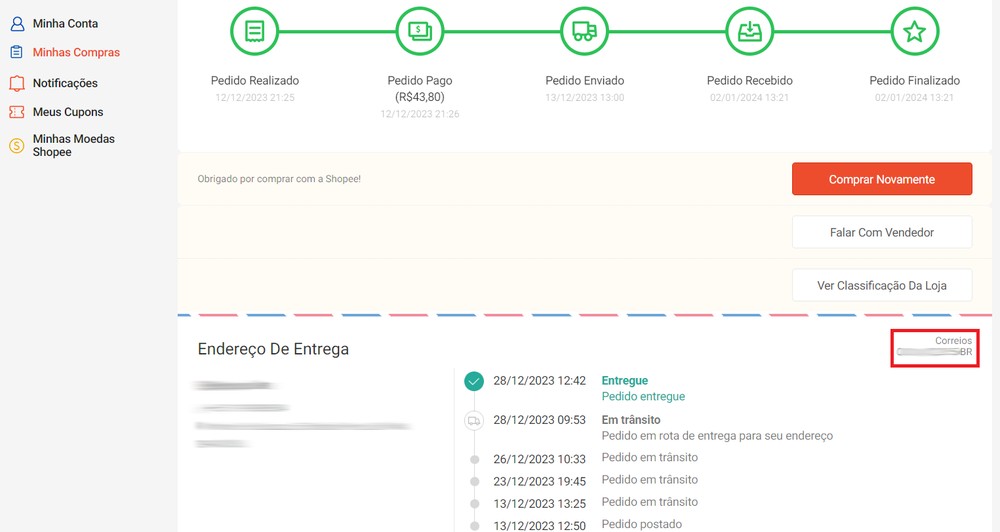Click the Correios carrier label

(953, 341)
